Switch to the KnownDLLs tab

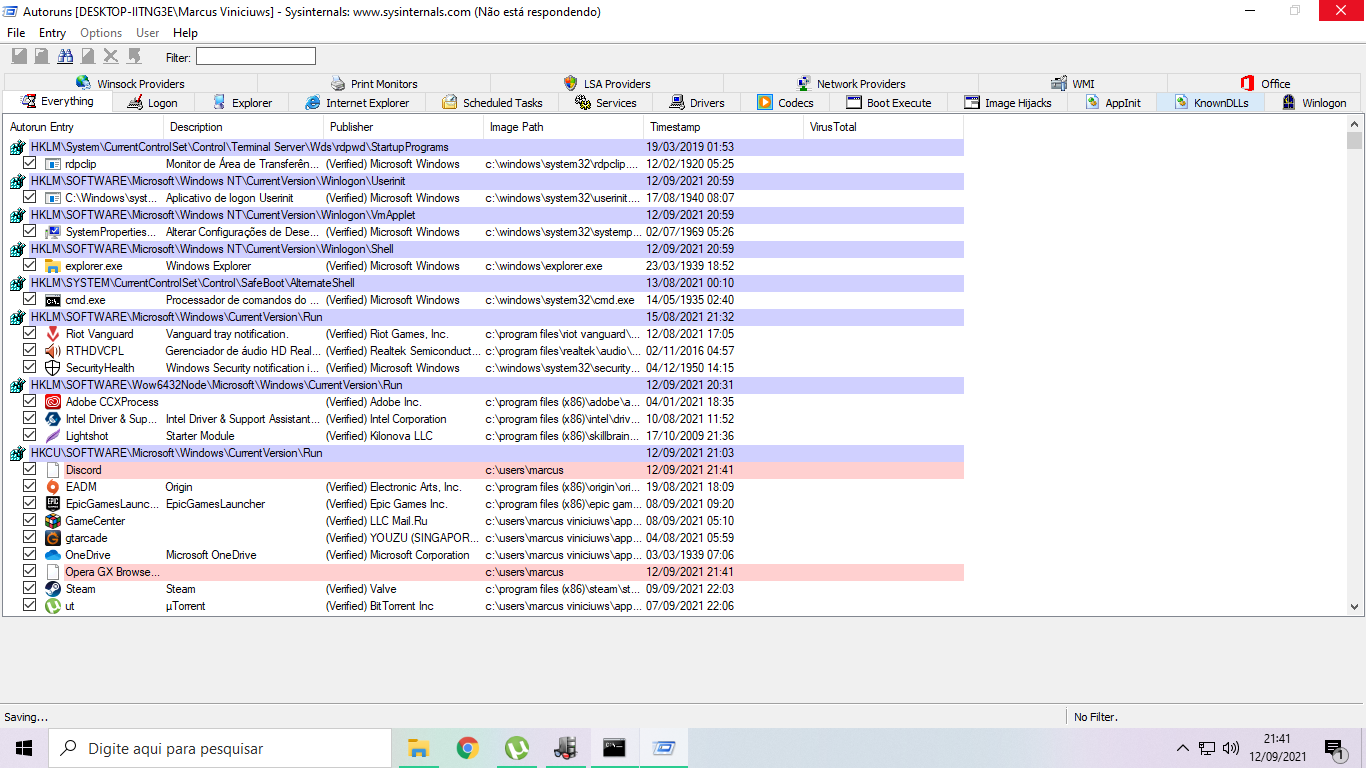[x=1212, y=103]
